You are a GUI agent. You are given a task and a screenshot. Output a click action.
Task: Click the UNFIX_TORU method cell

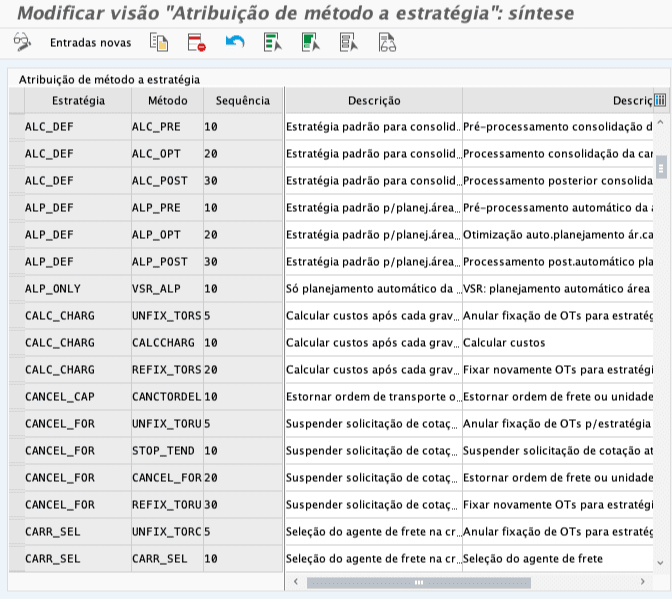[x=168, y=424]
